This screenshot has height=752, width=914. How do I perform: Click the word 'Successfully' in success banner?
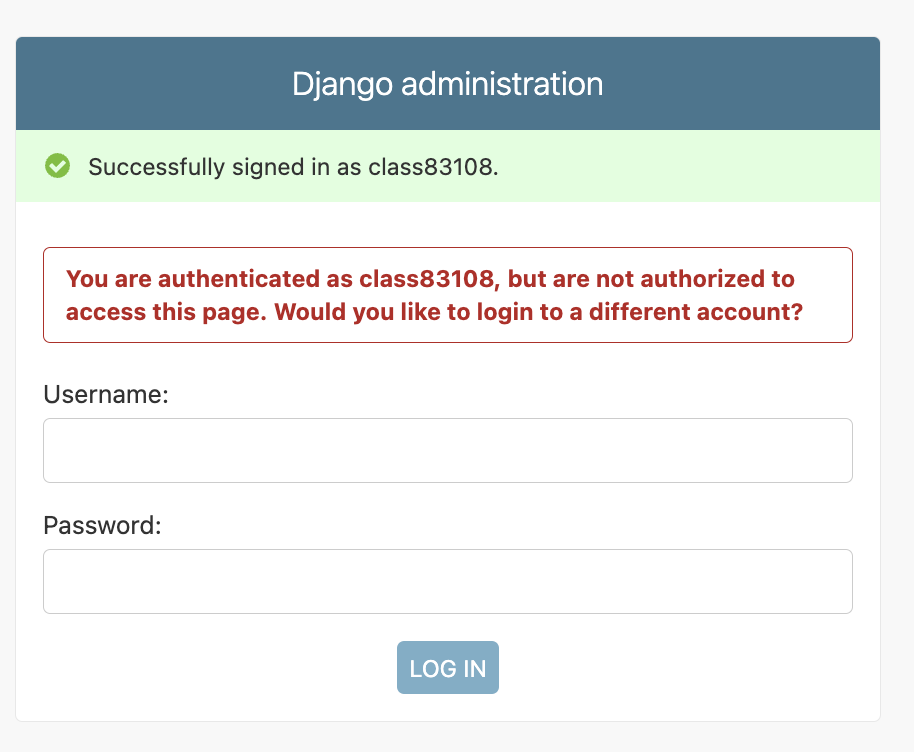click(156, 167)
